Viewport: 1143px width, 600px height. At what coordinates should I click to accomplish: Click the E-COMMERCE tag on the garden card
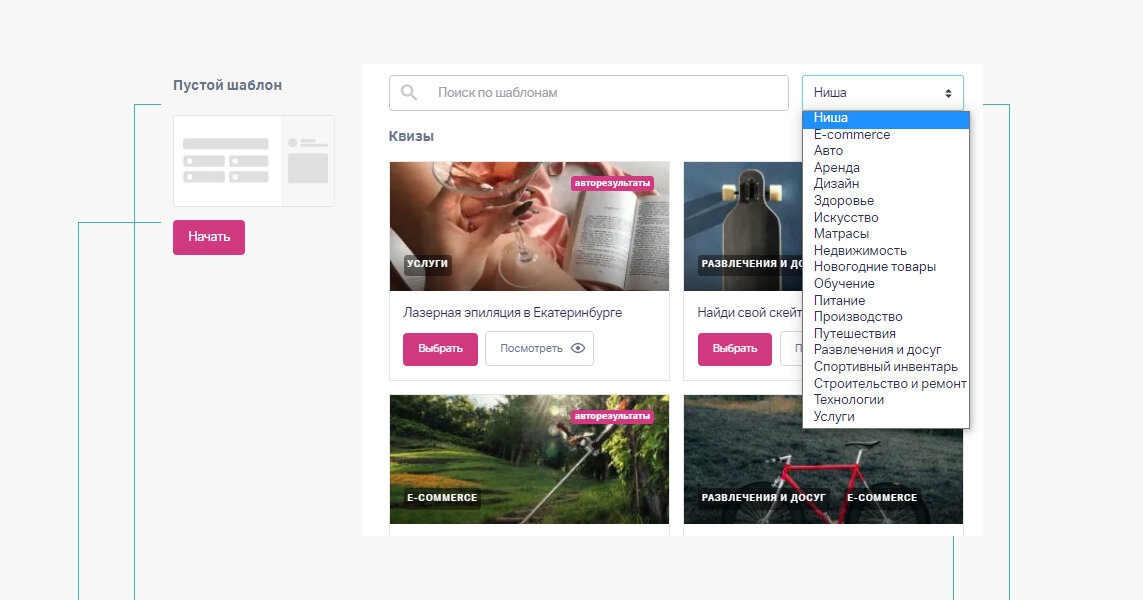[442, 498]
